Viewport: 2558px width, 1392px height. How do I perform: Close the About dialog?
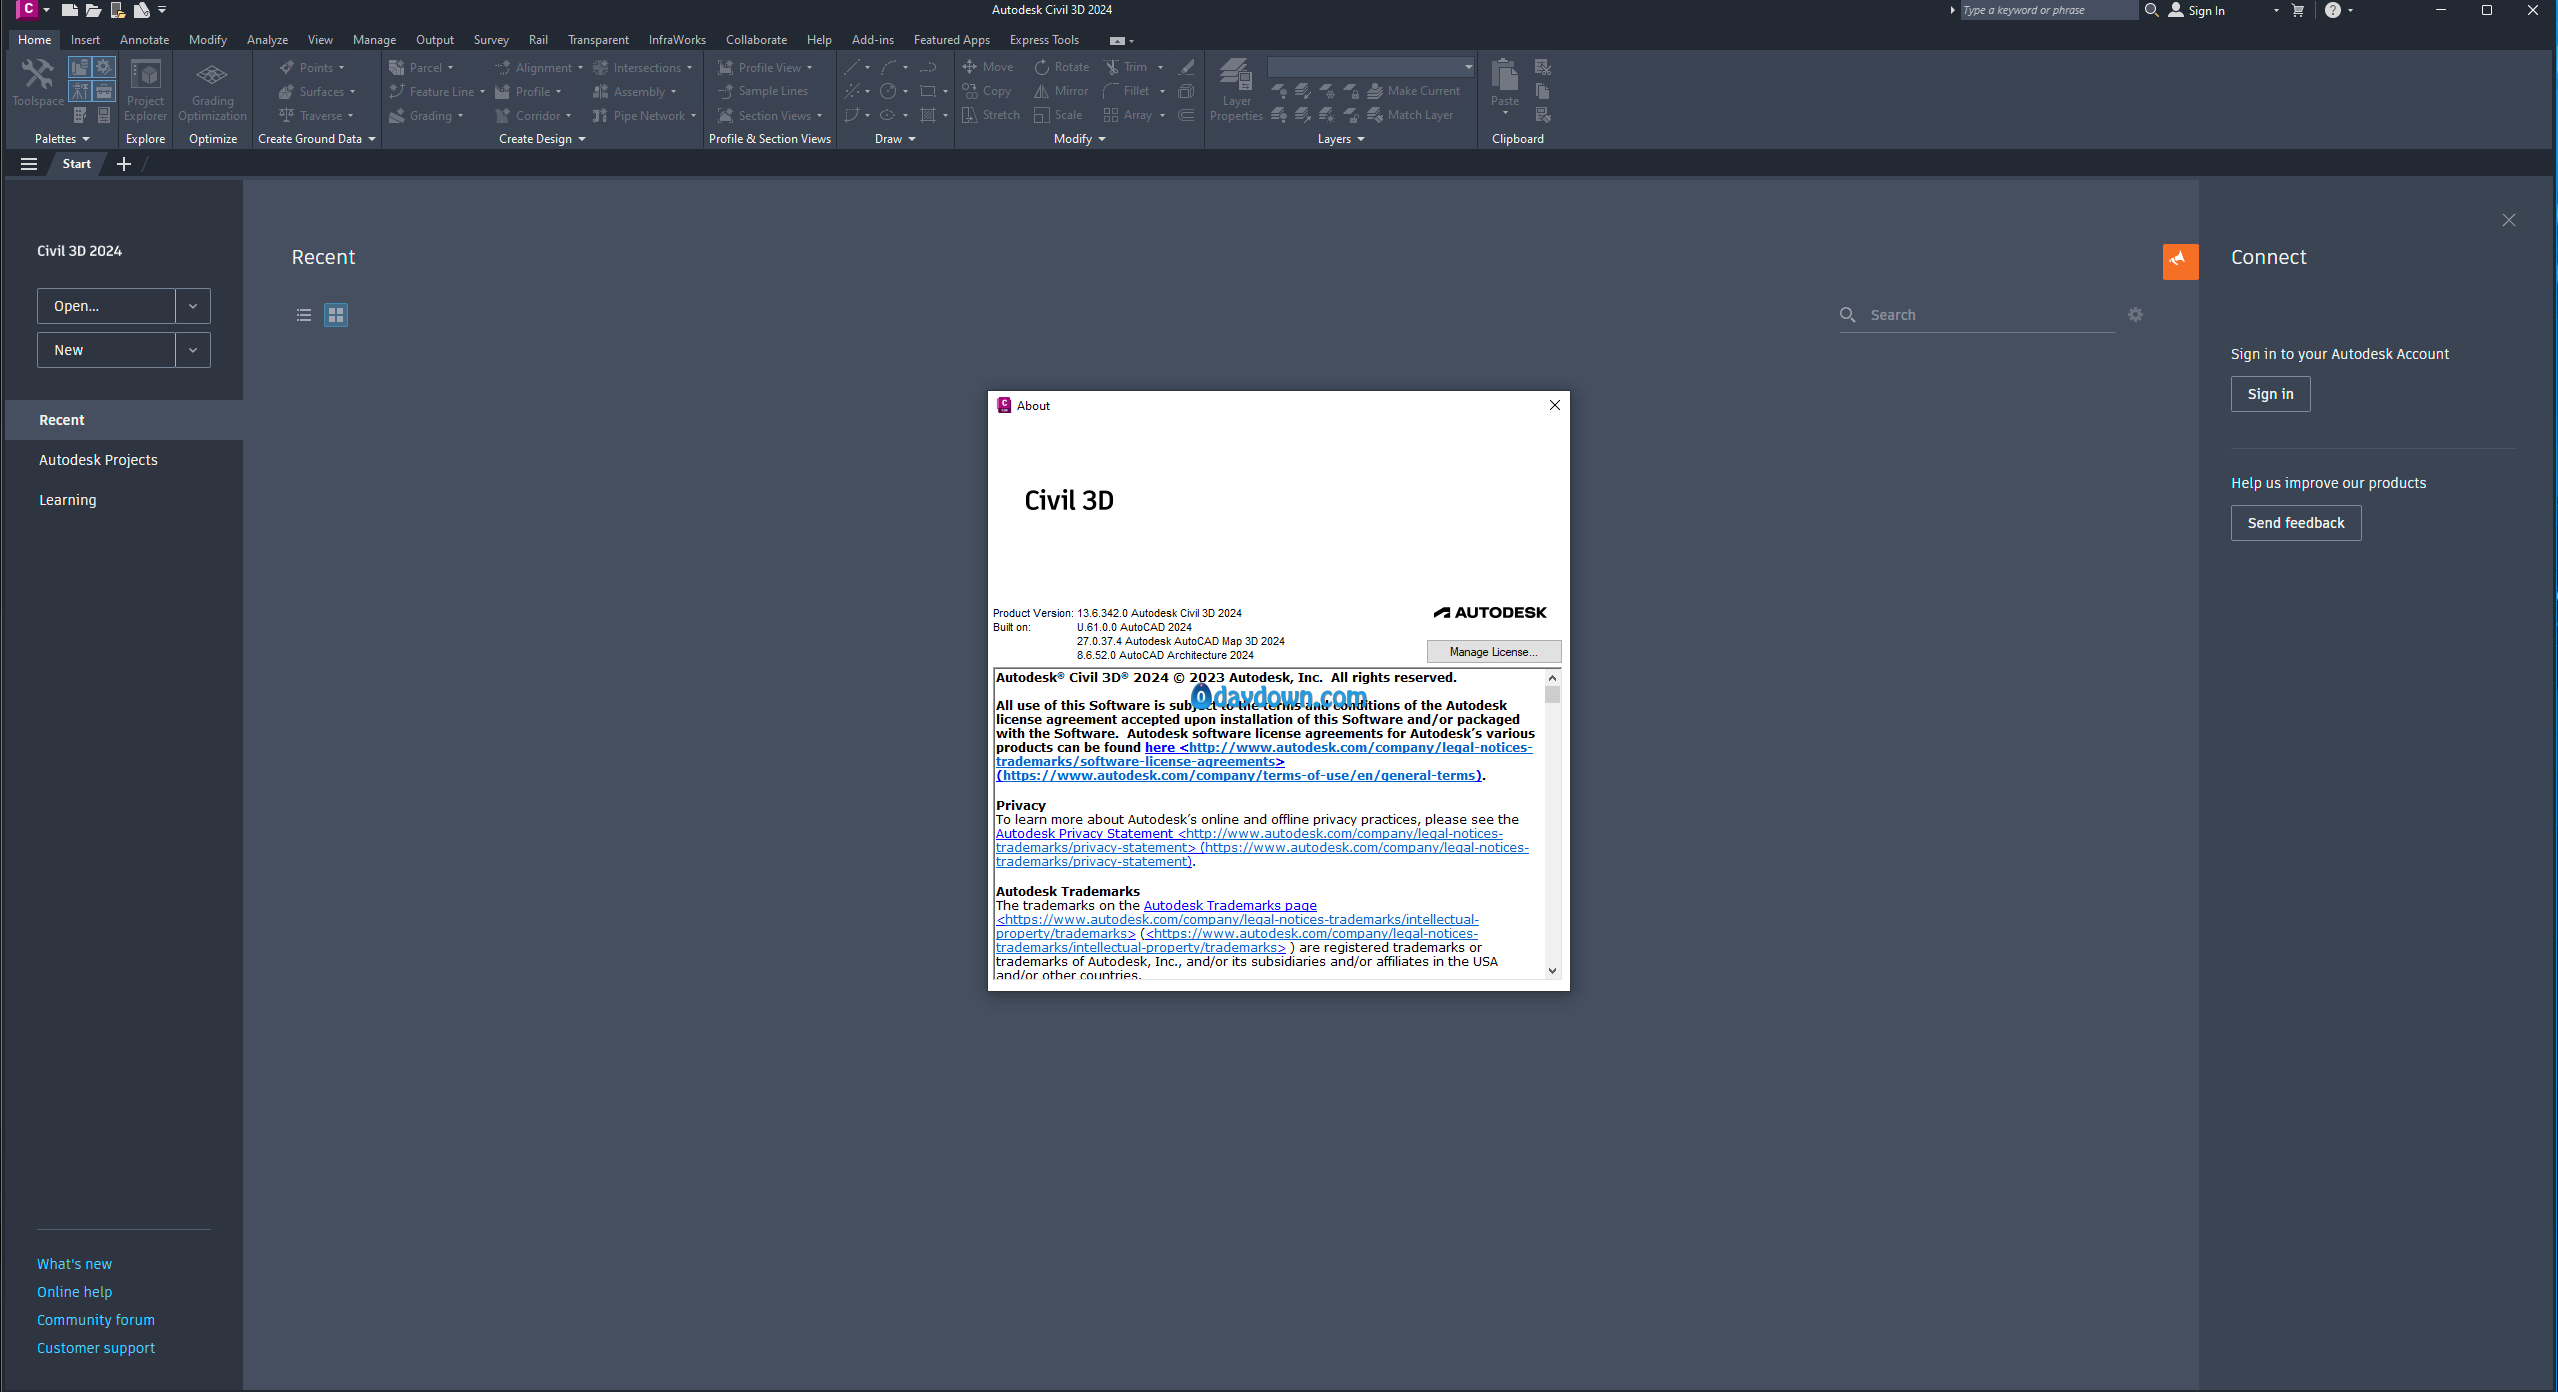point(1554,405)
